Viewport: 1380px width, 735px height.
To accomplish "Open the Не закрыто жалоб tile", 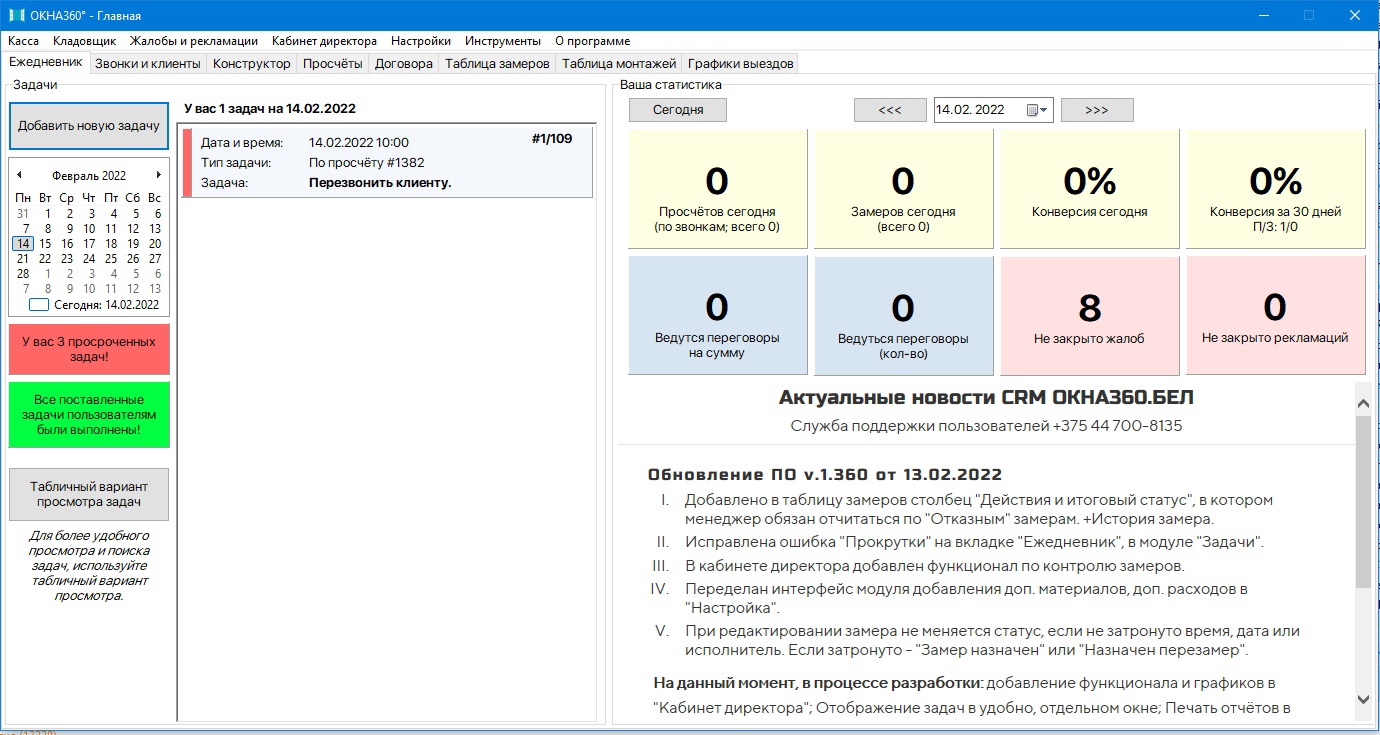I will (1089, 315).
